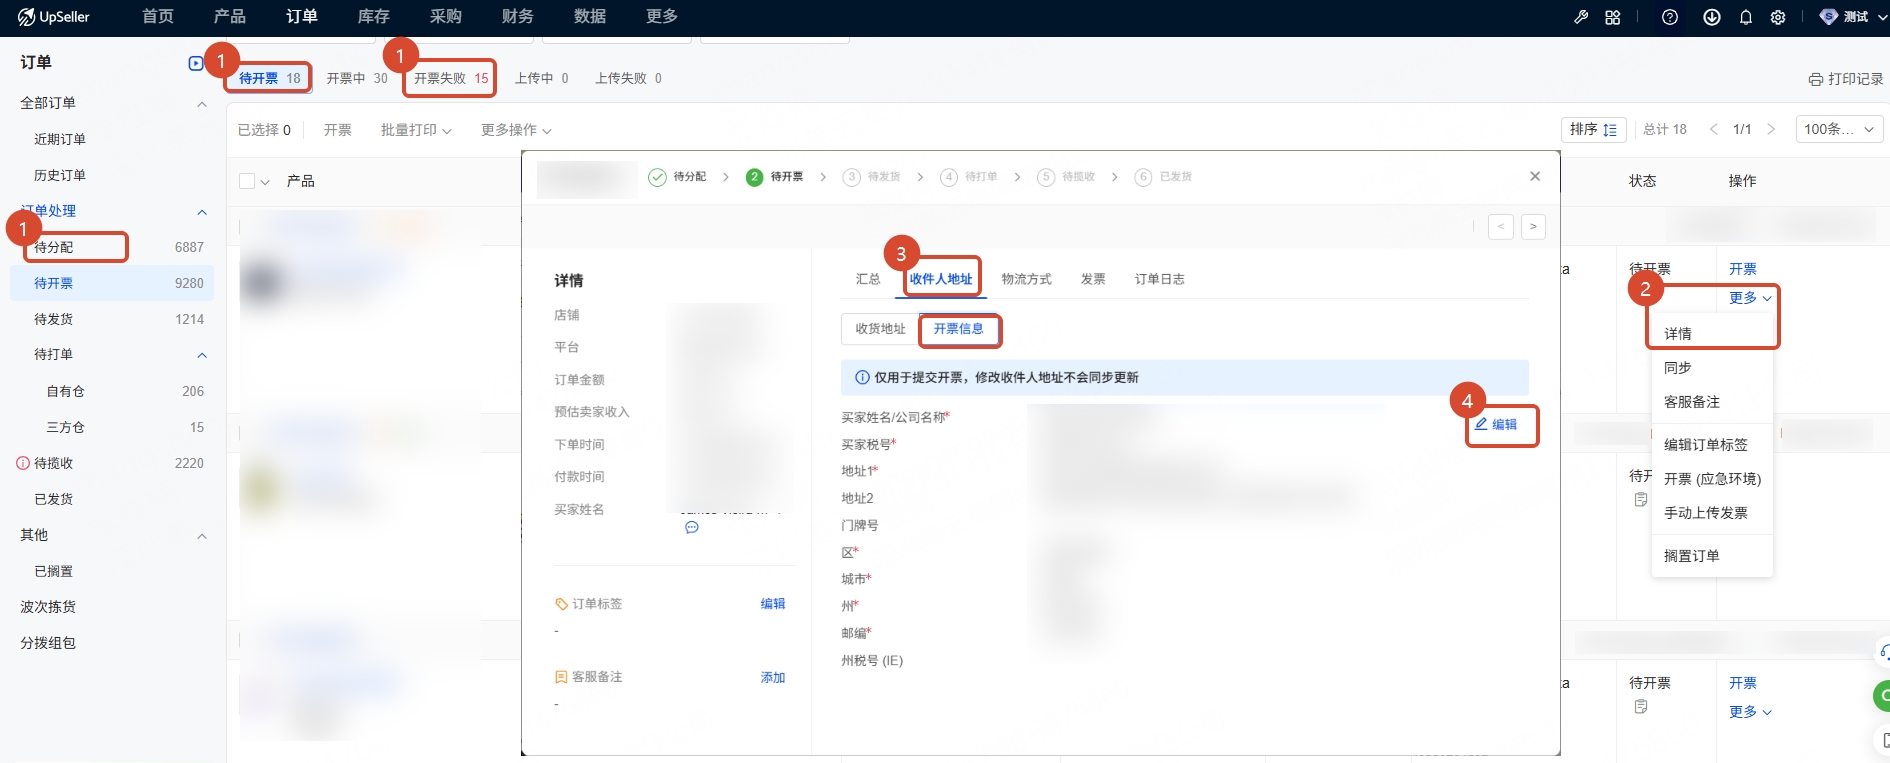
Task: Click 编辑 link beside 订单标签
Action: click(x=773, y=604)
